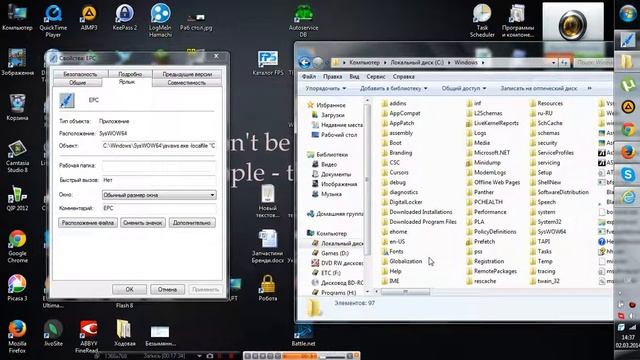Click the Skype icon in the taskbar
Viewport: 640px width, 360px height.
click(x=628, y=175)
